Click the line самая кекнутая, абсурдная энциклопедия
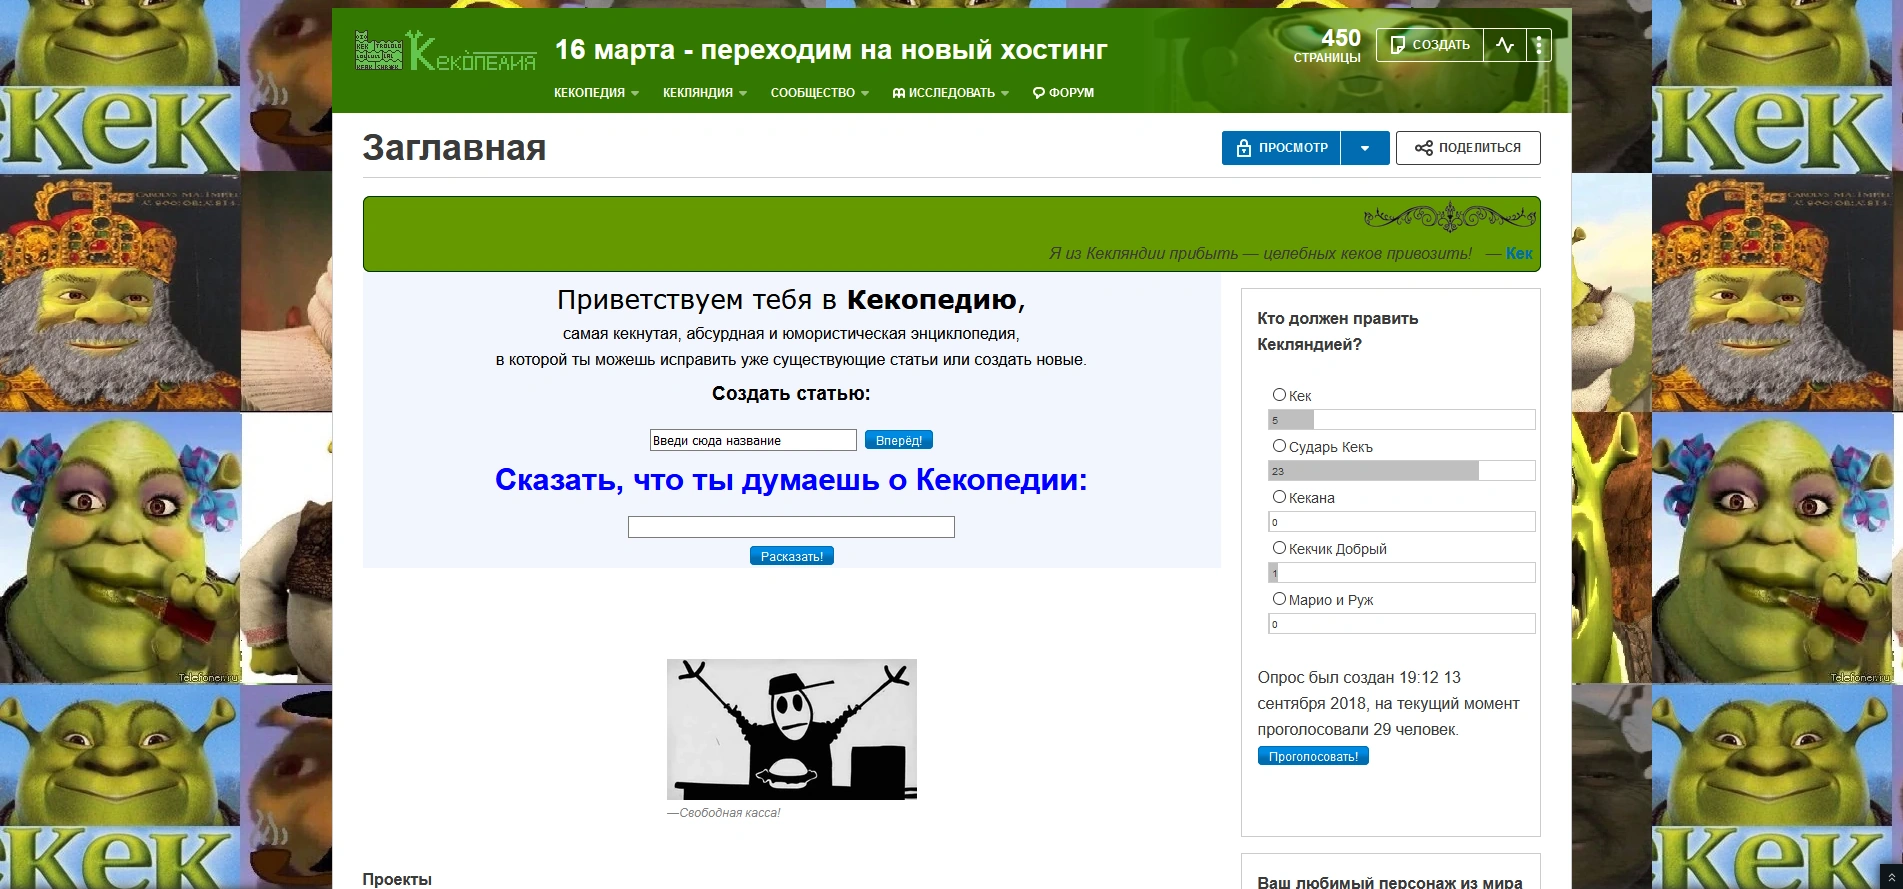Screen dimensions: 1903x889 [x=791, y=334]
